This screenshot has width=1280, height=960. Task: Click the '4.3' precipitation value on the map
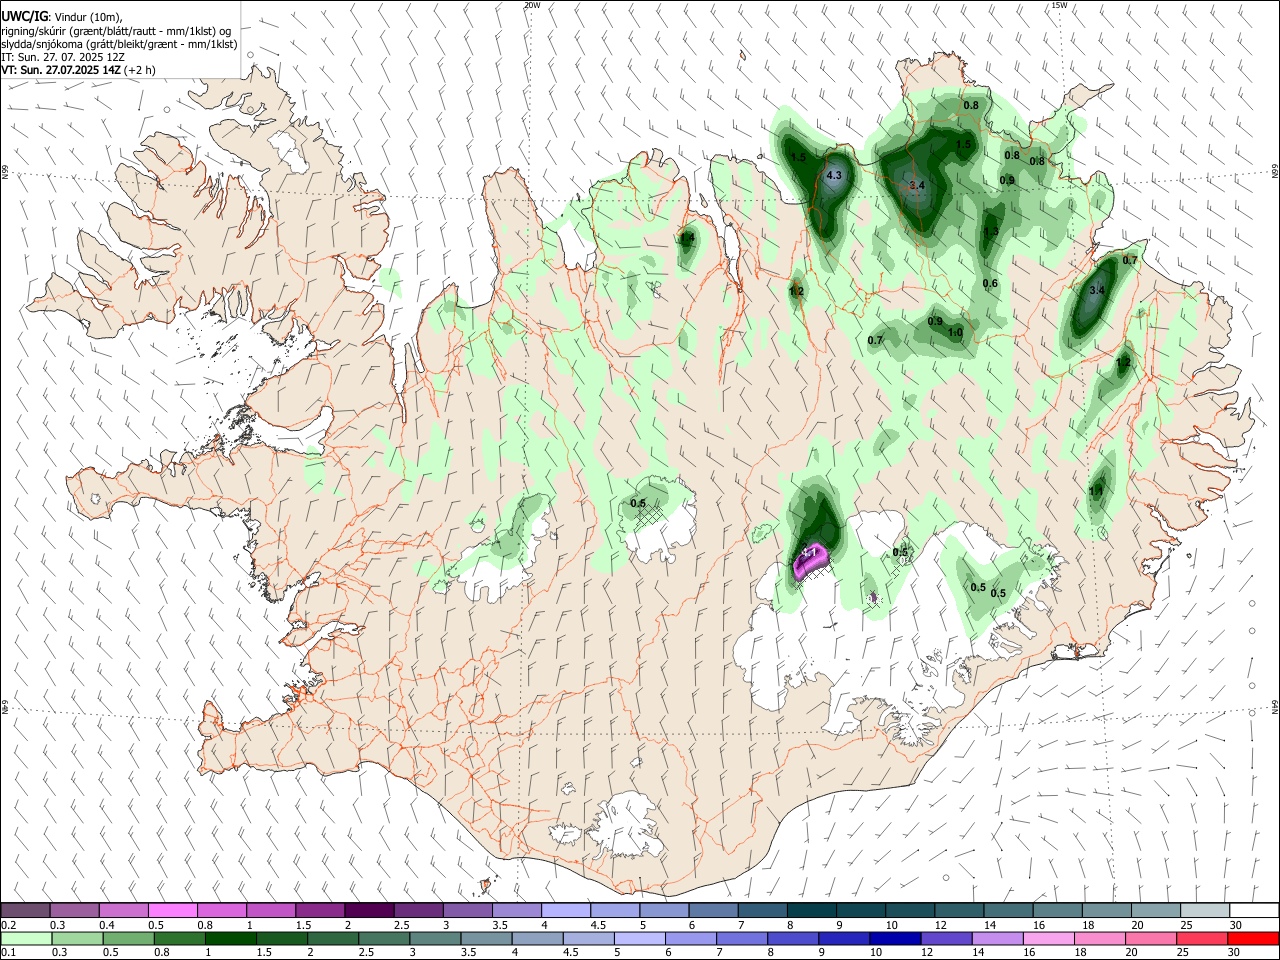pos(834,175)
